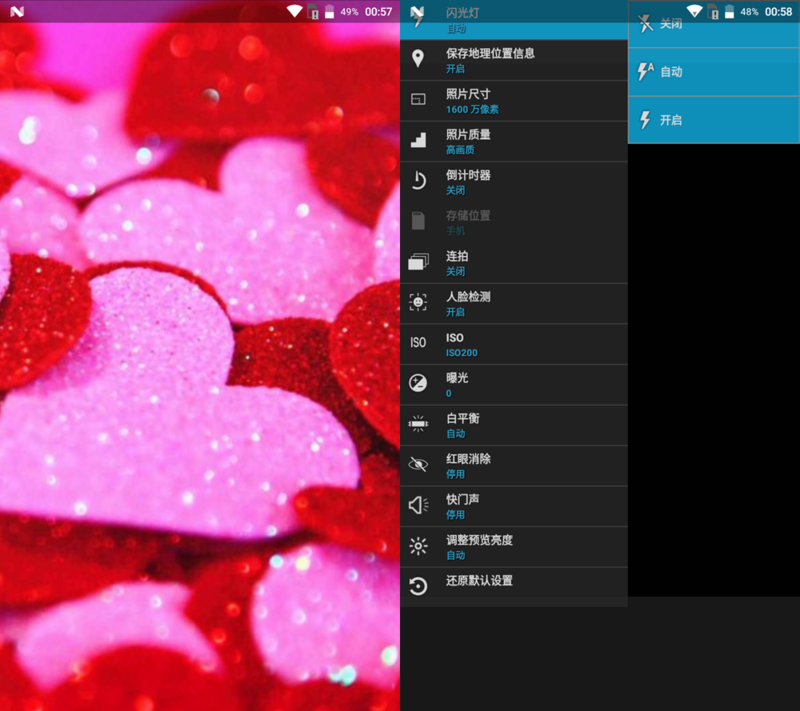Tap the battery icon beside 49%
800x711 pixels.
tap(330, 11)
